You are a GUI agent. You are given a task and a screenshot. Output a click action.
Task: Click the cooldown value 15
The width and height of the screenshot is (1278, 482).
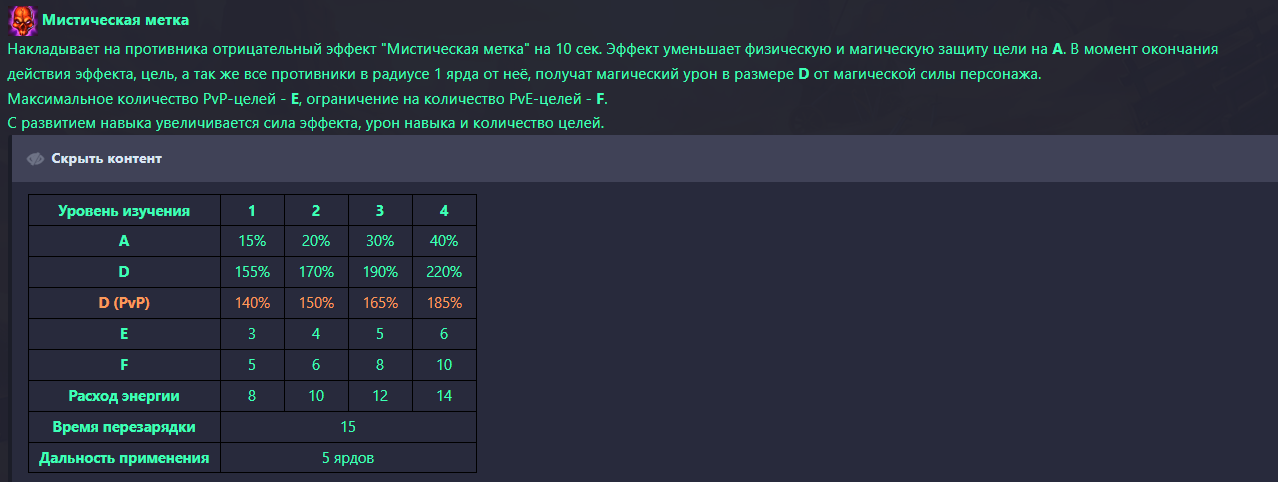point(348,427)
